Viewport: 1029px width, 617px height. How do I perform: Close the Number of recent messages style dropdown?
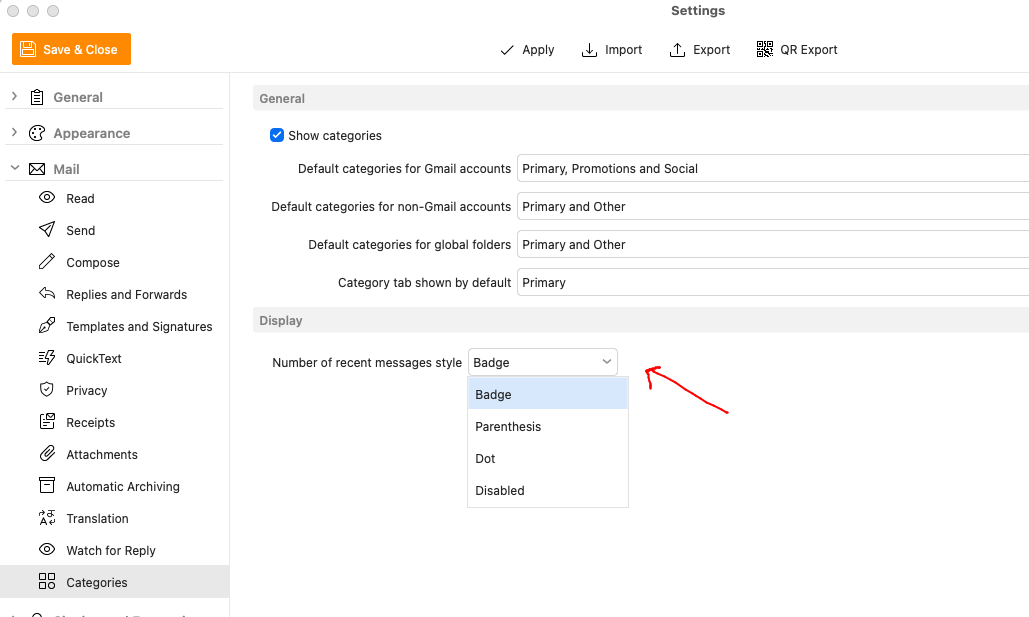click(x=543, y=362)
